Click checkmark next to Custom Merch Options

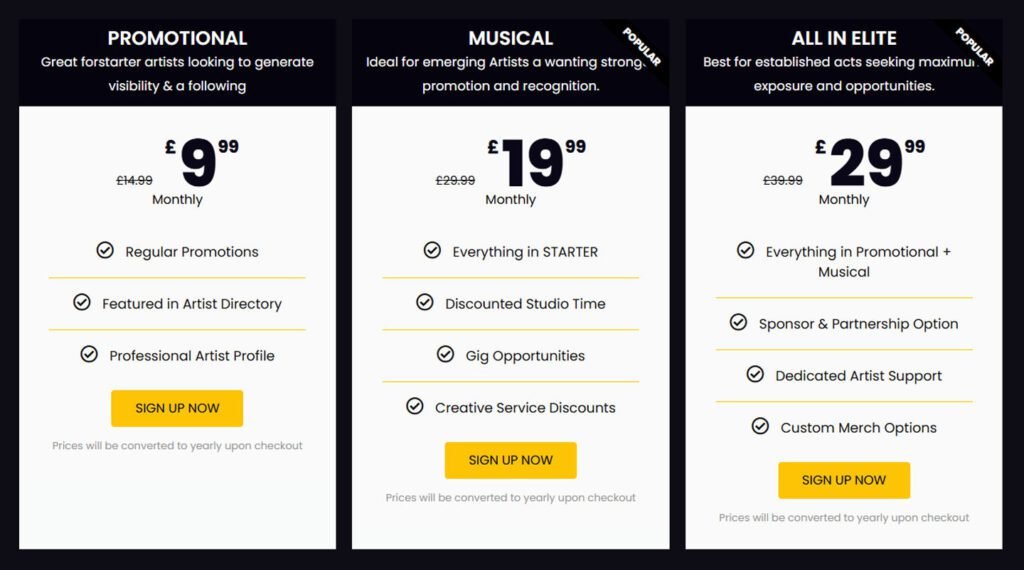pos(760,426)
